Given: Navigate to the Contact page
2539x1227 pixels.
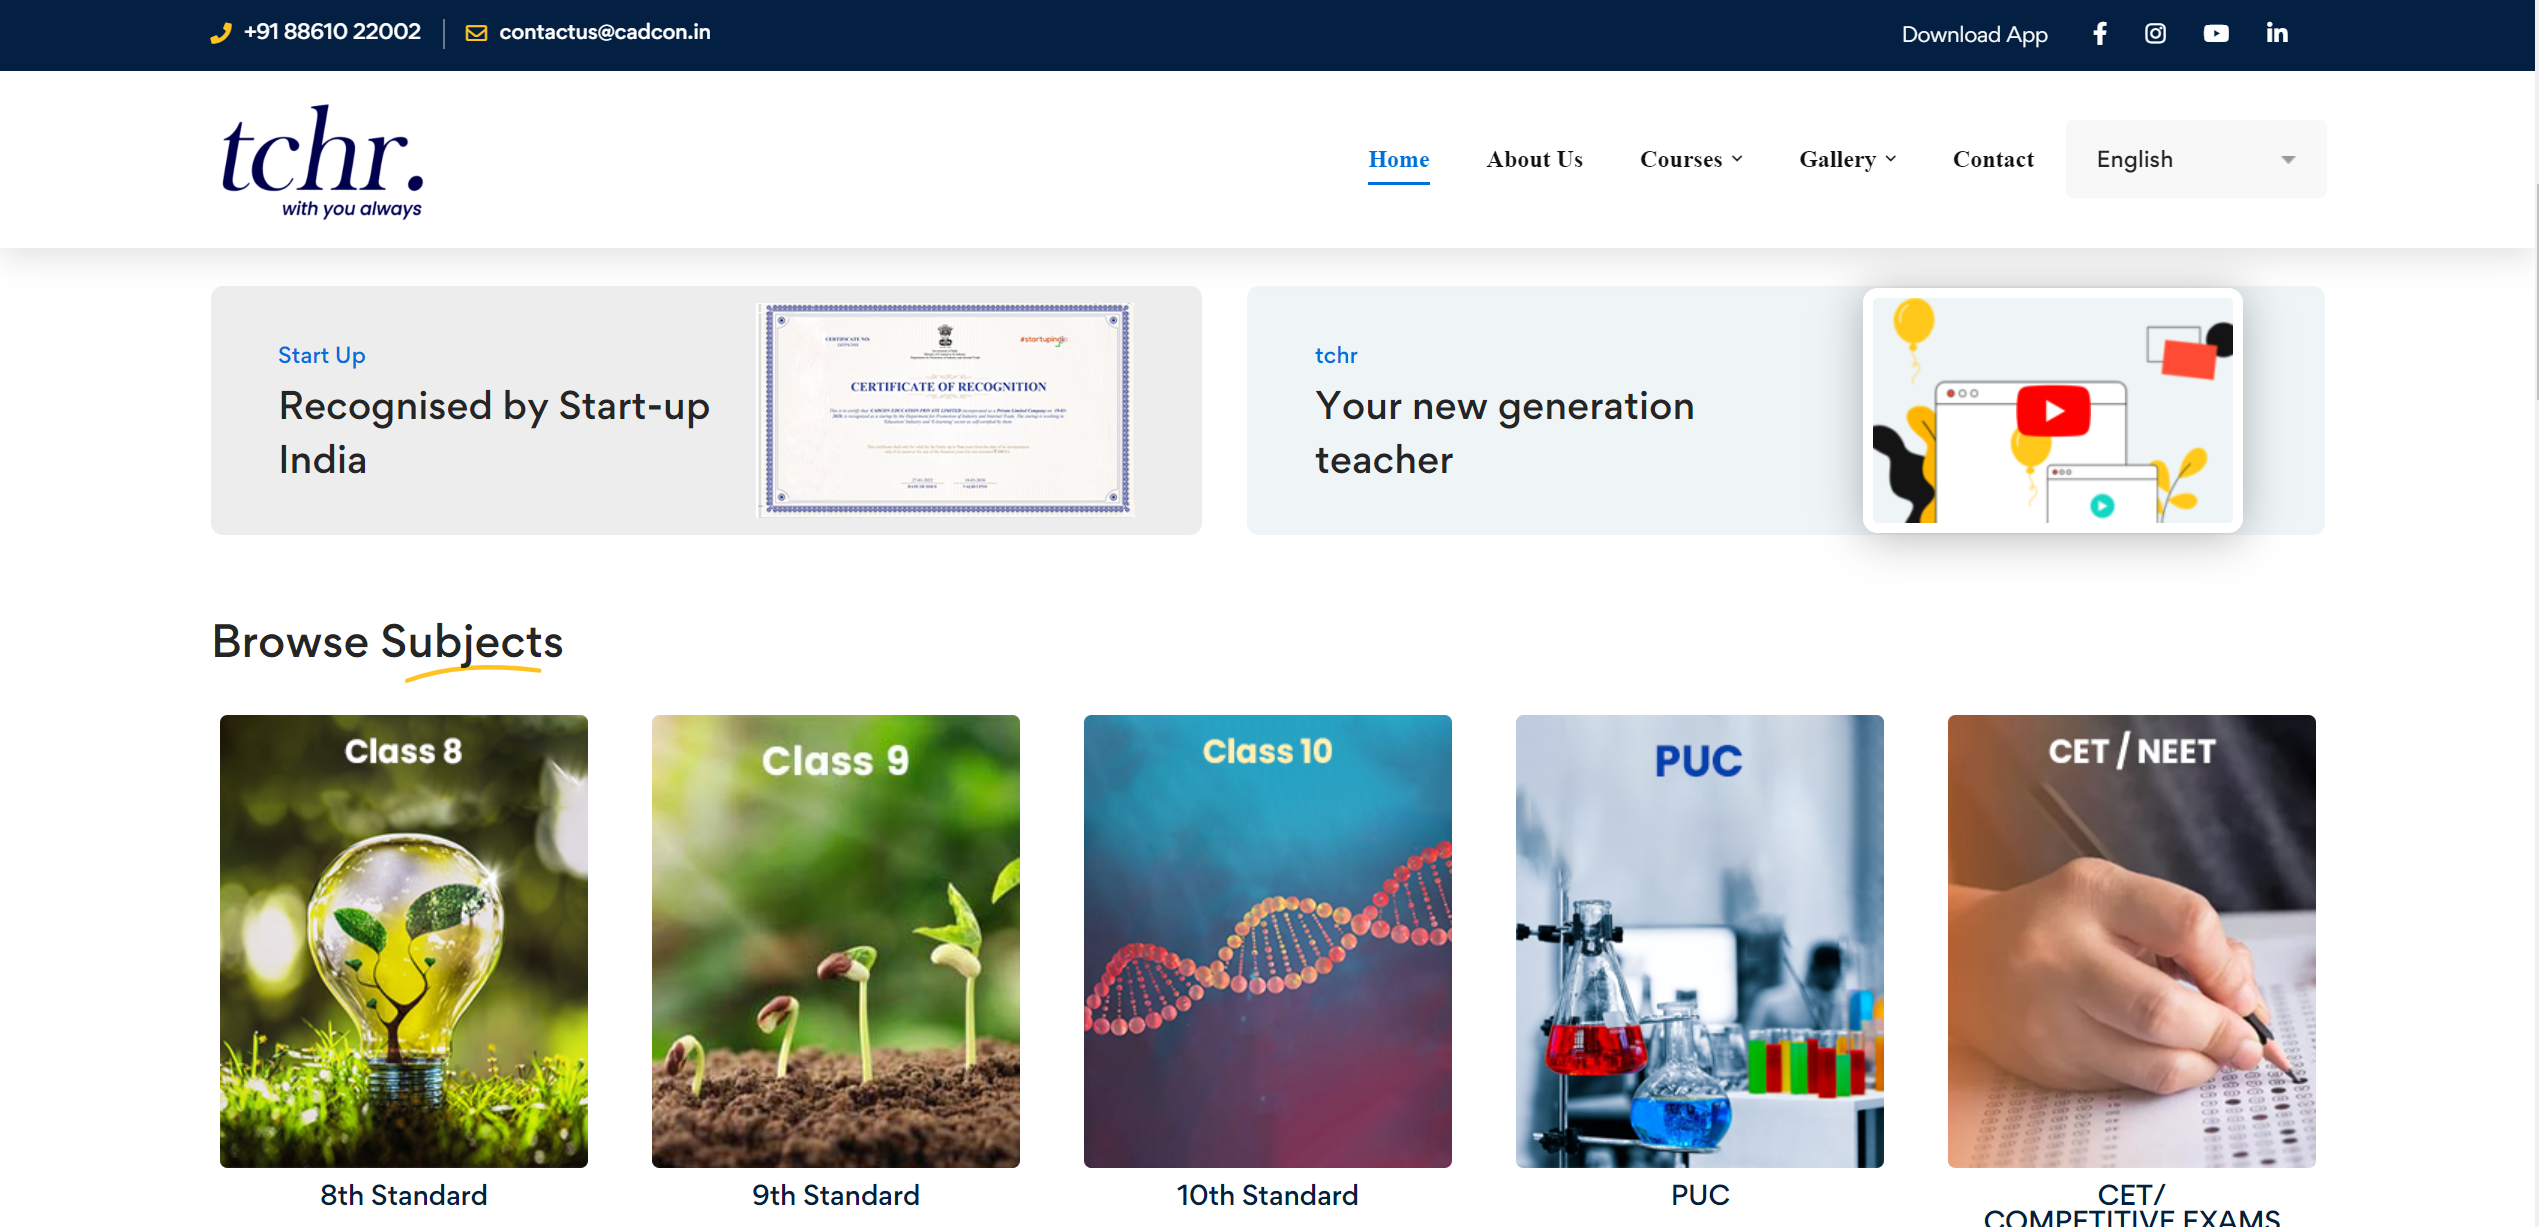Looking at the screenshot, I should (1992, 160).
